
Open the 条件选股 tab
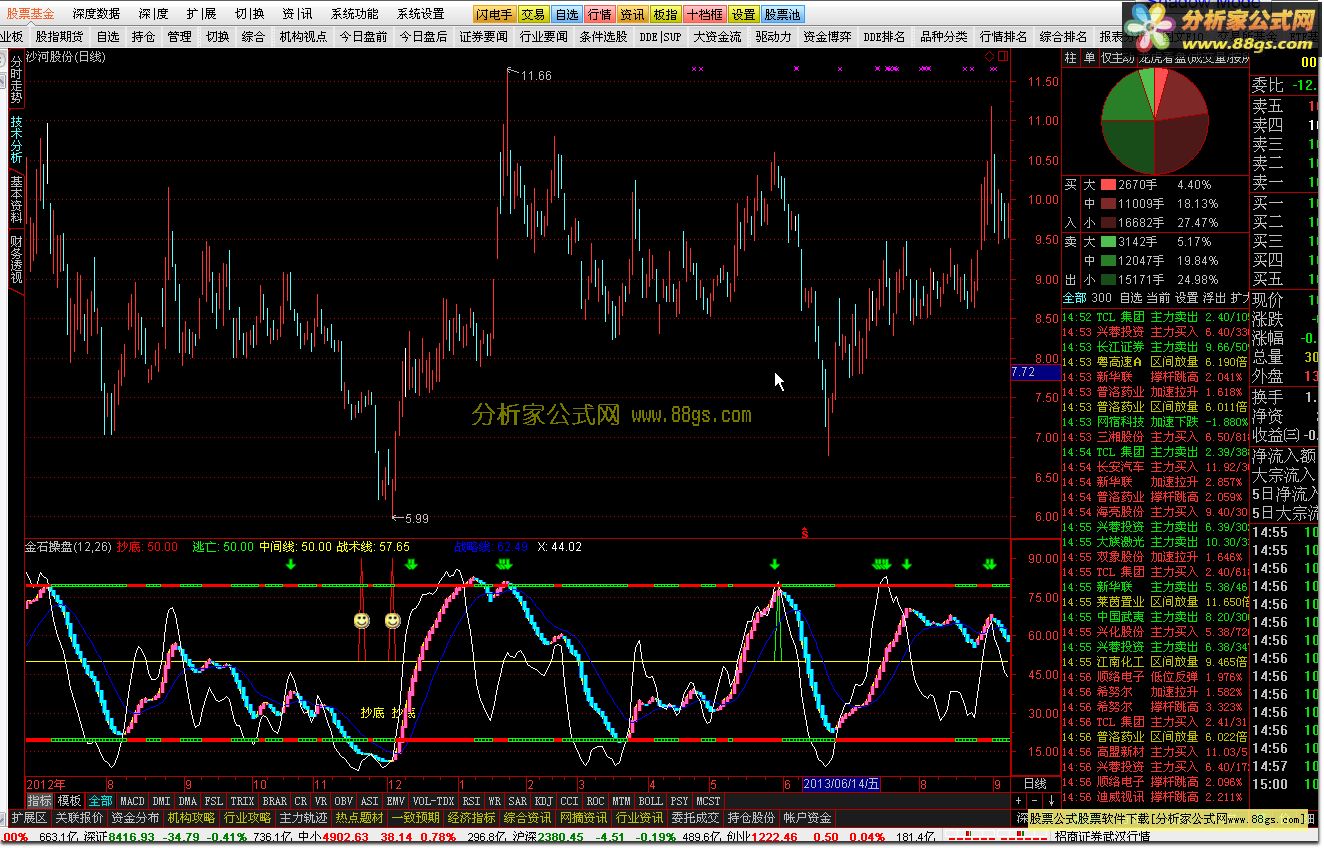(603, 36)
